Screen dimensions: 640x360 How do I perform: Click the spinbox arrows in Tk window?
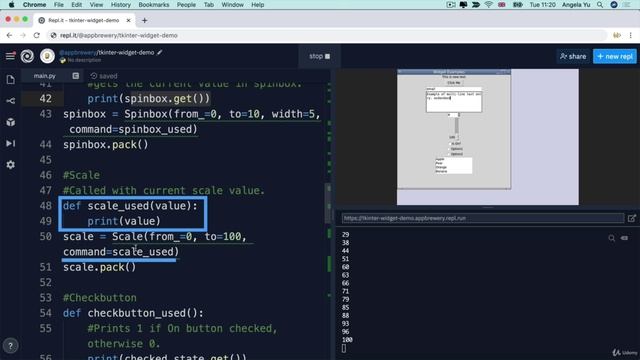tap(459, 115)
